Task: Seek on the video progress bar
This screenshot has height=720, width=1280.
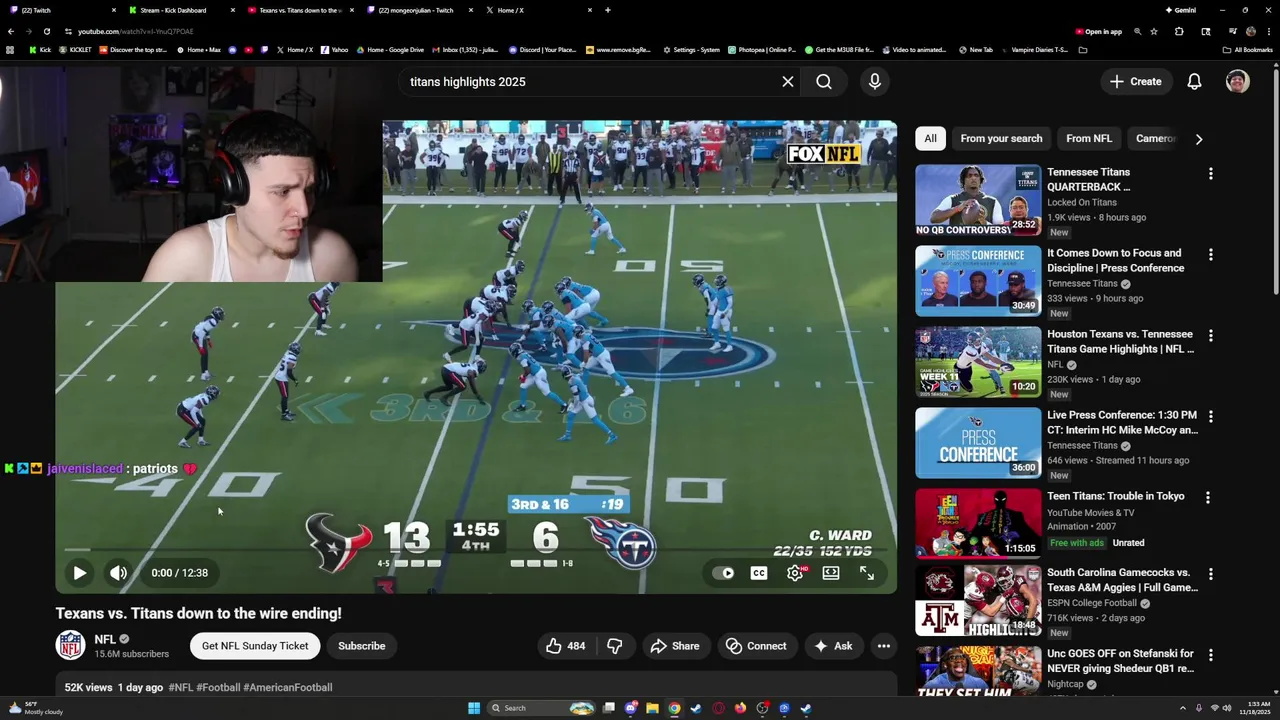Action: click(x=476, y=549)
